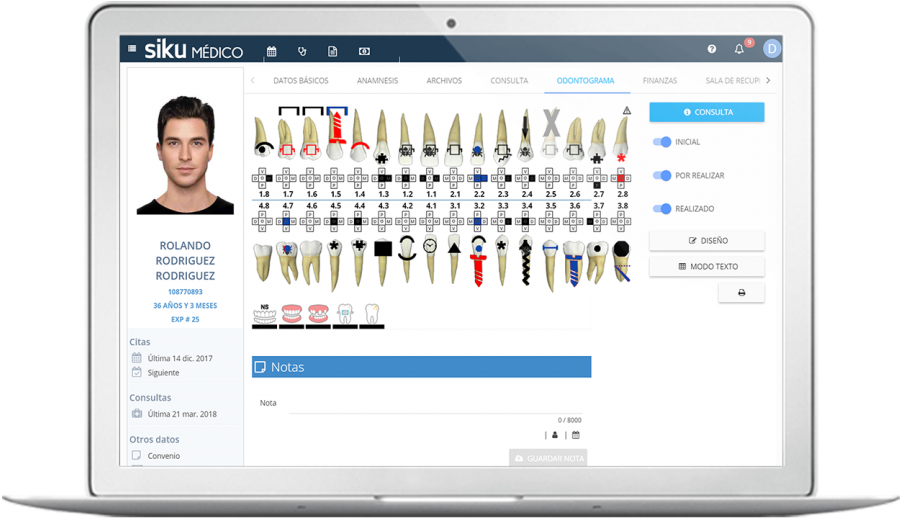This screenshot has width=900, height=518.
Task: Click the Siguiente appointment entry
Action: point(163,372)
